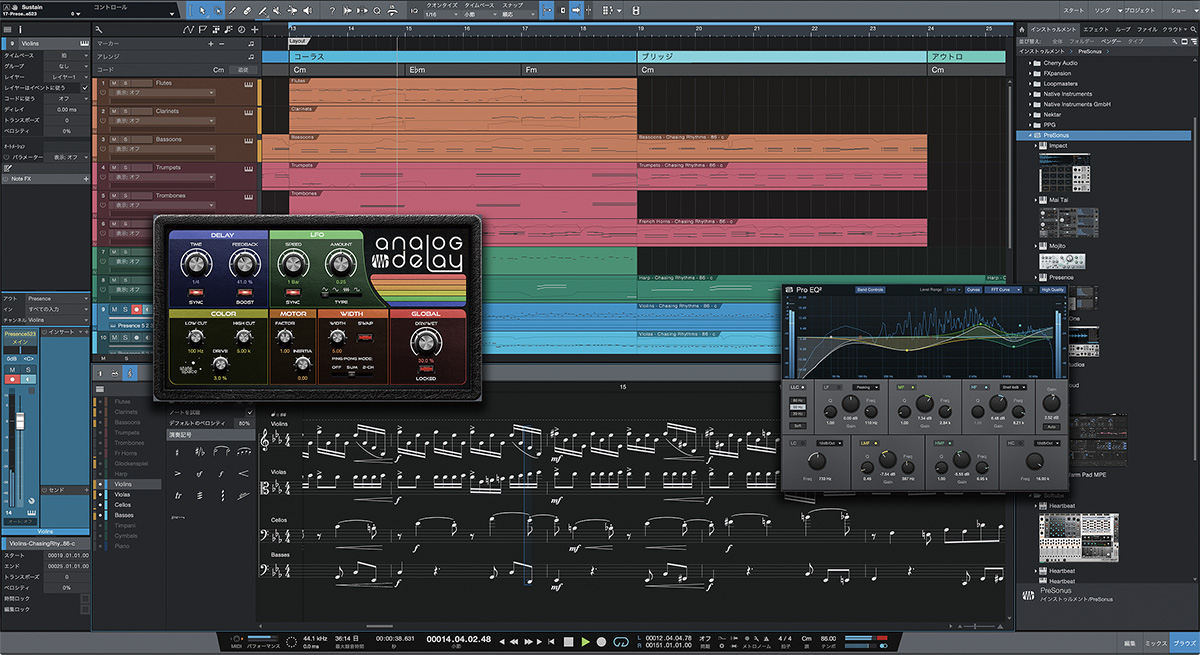Click Record in the transport bar

603,641
